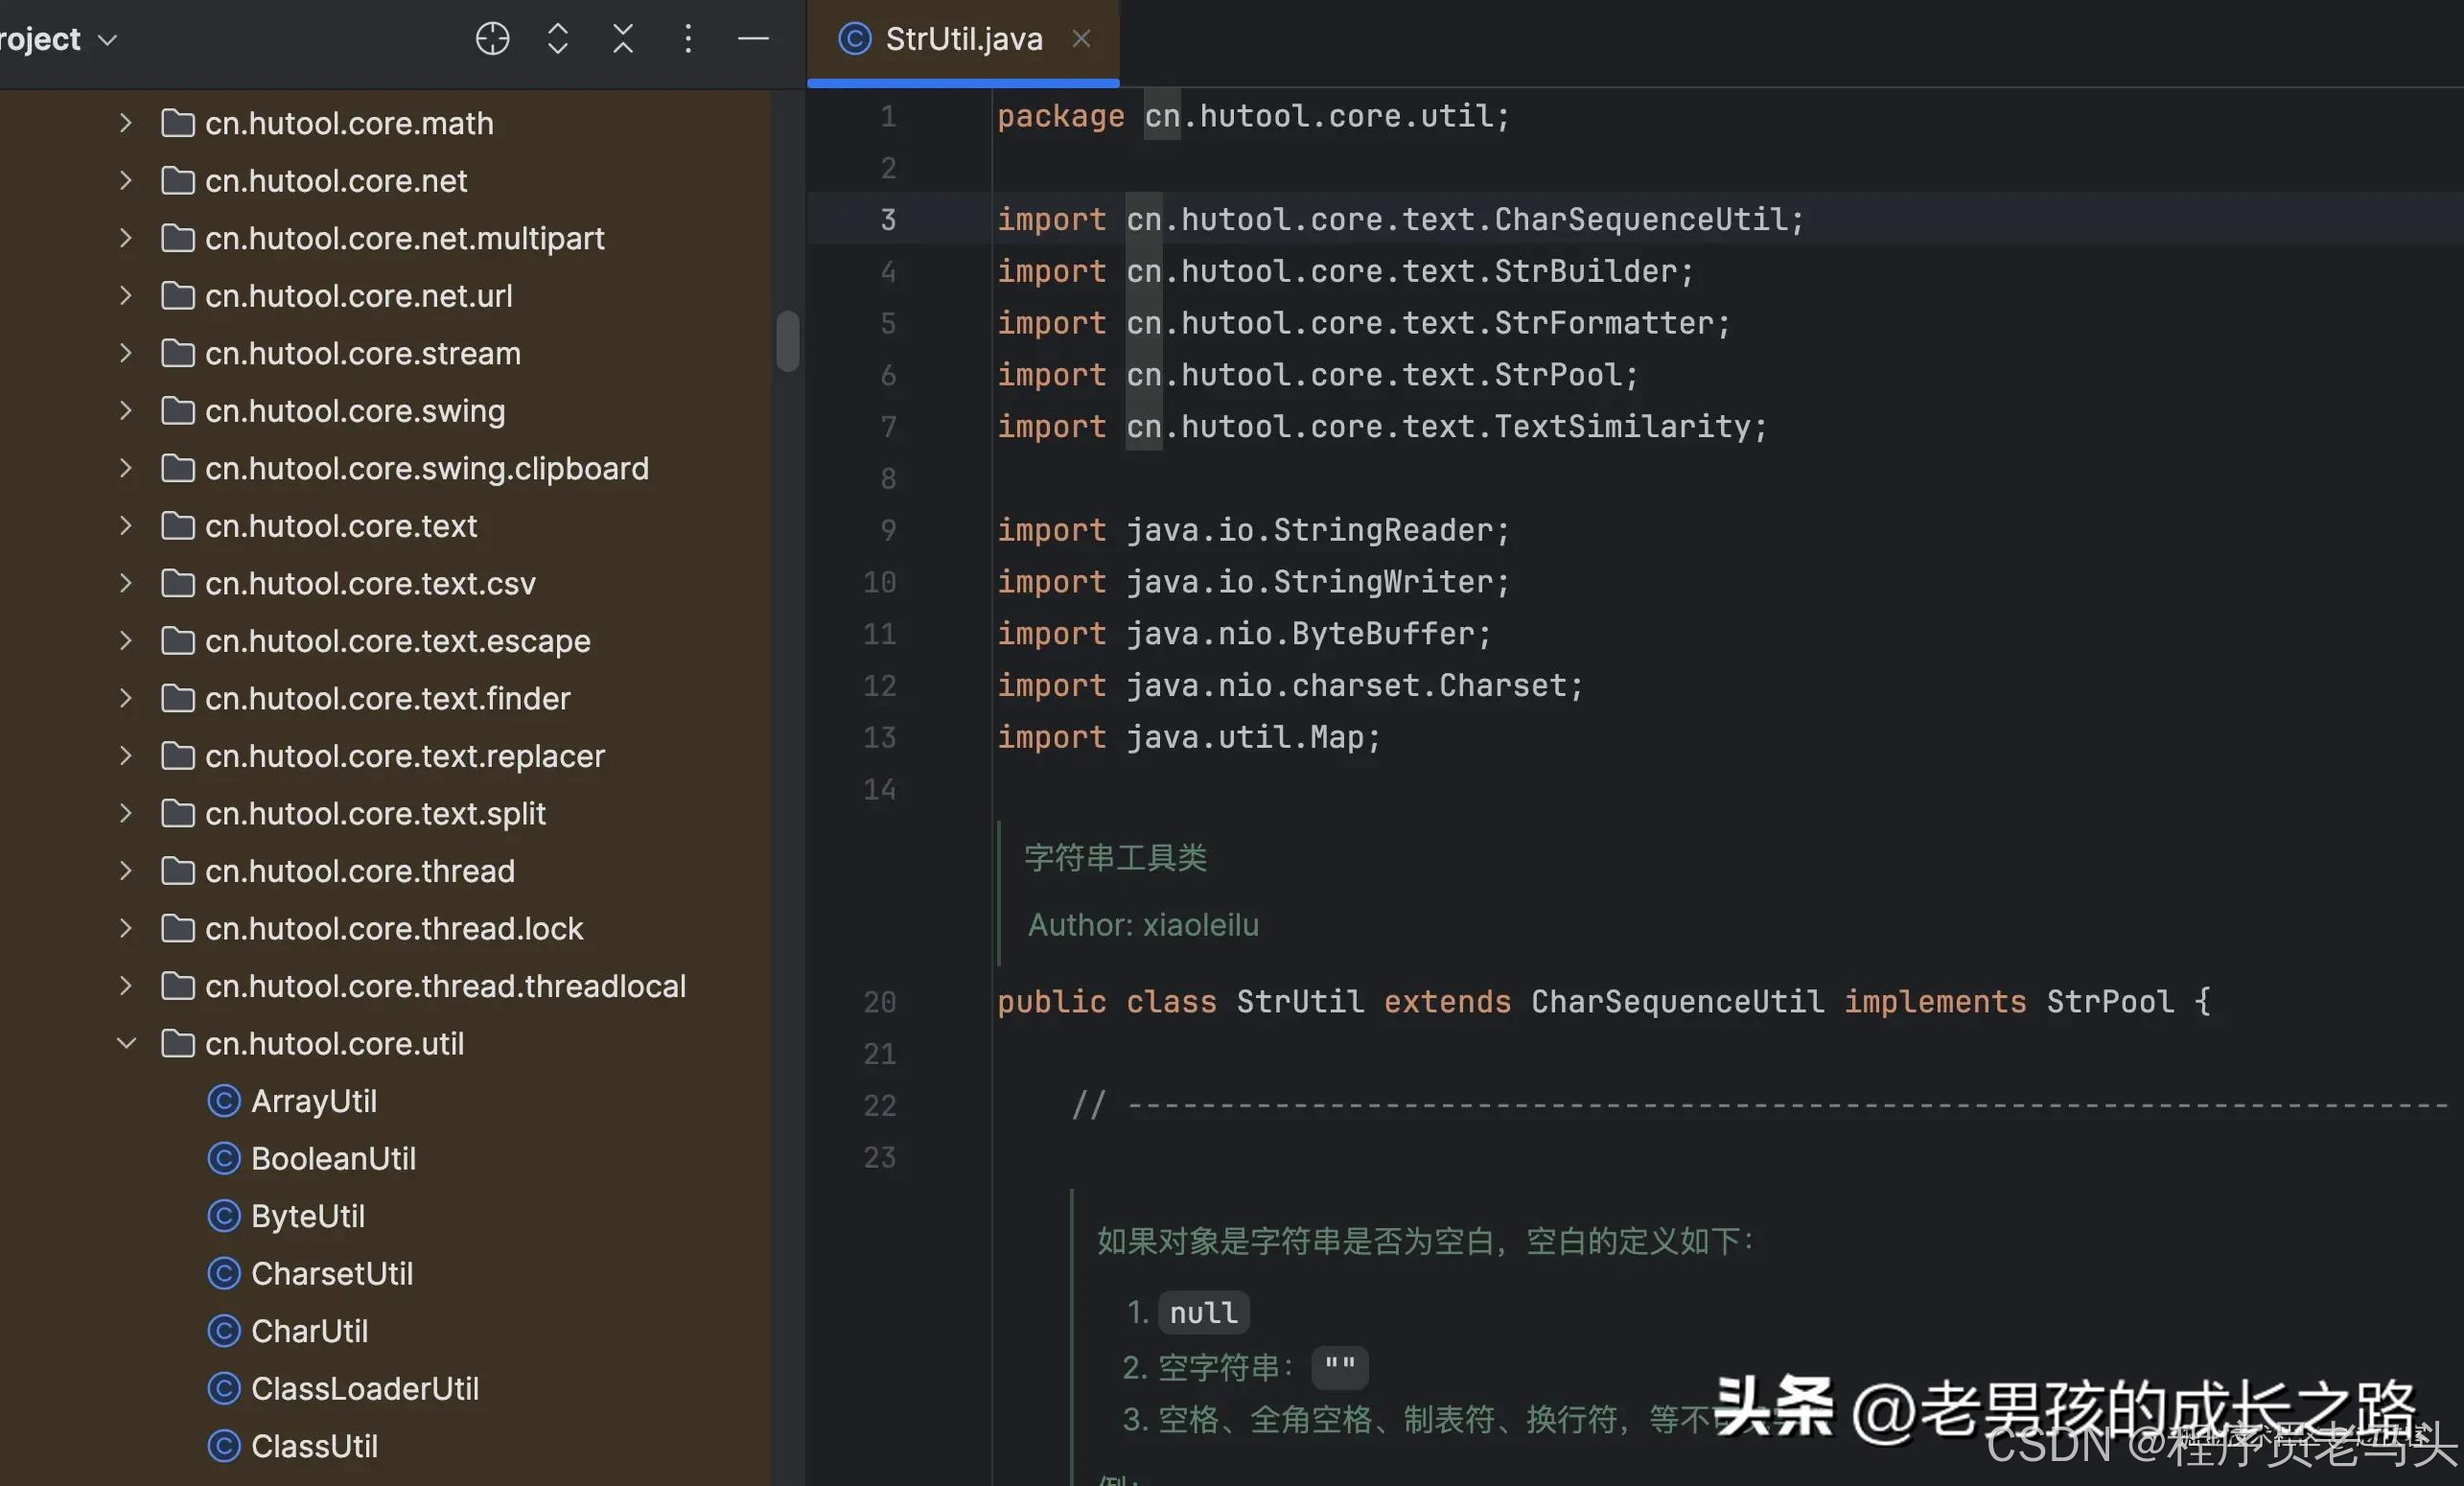Expand the cn.hutool.core.text.csv package
The height and width of the screenshot is (1486, 2464).
126,583
